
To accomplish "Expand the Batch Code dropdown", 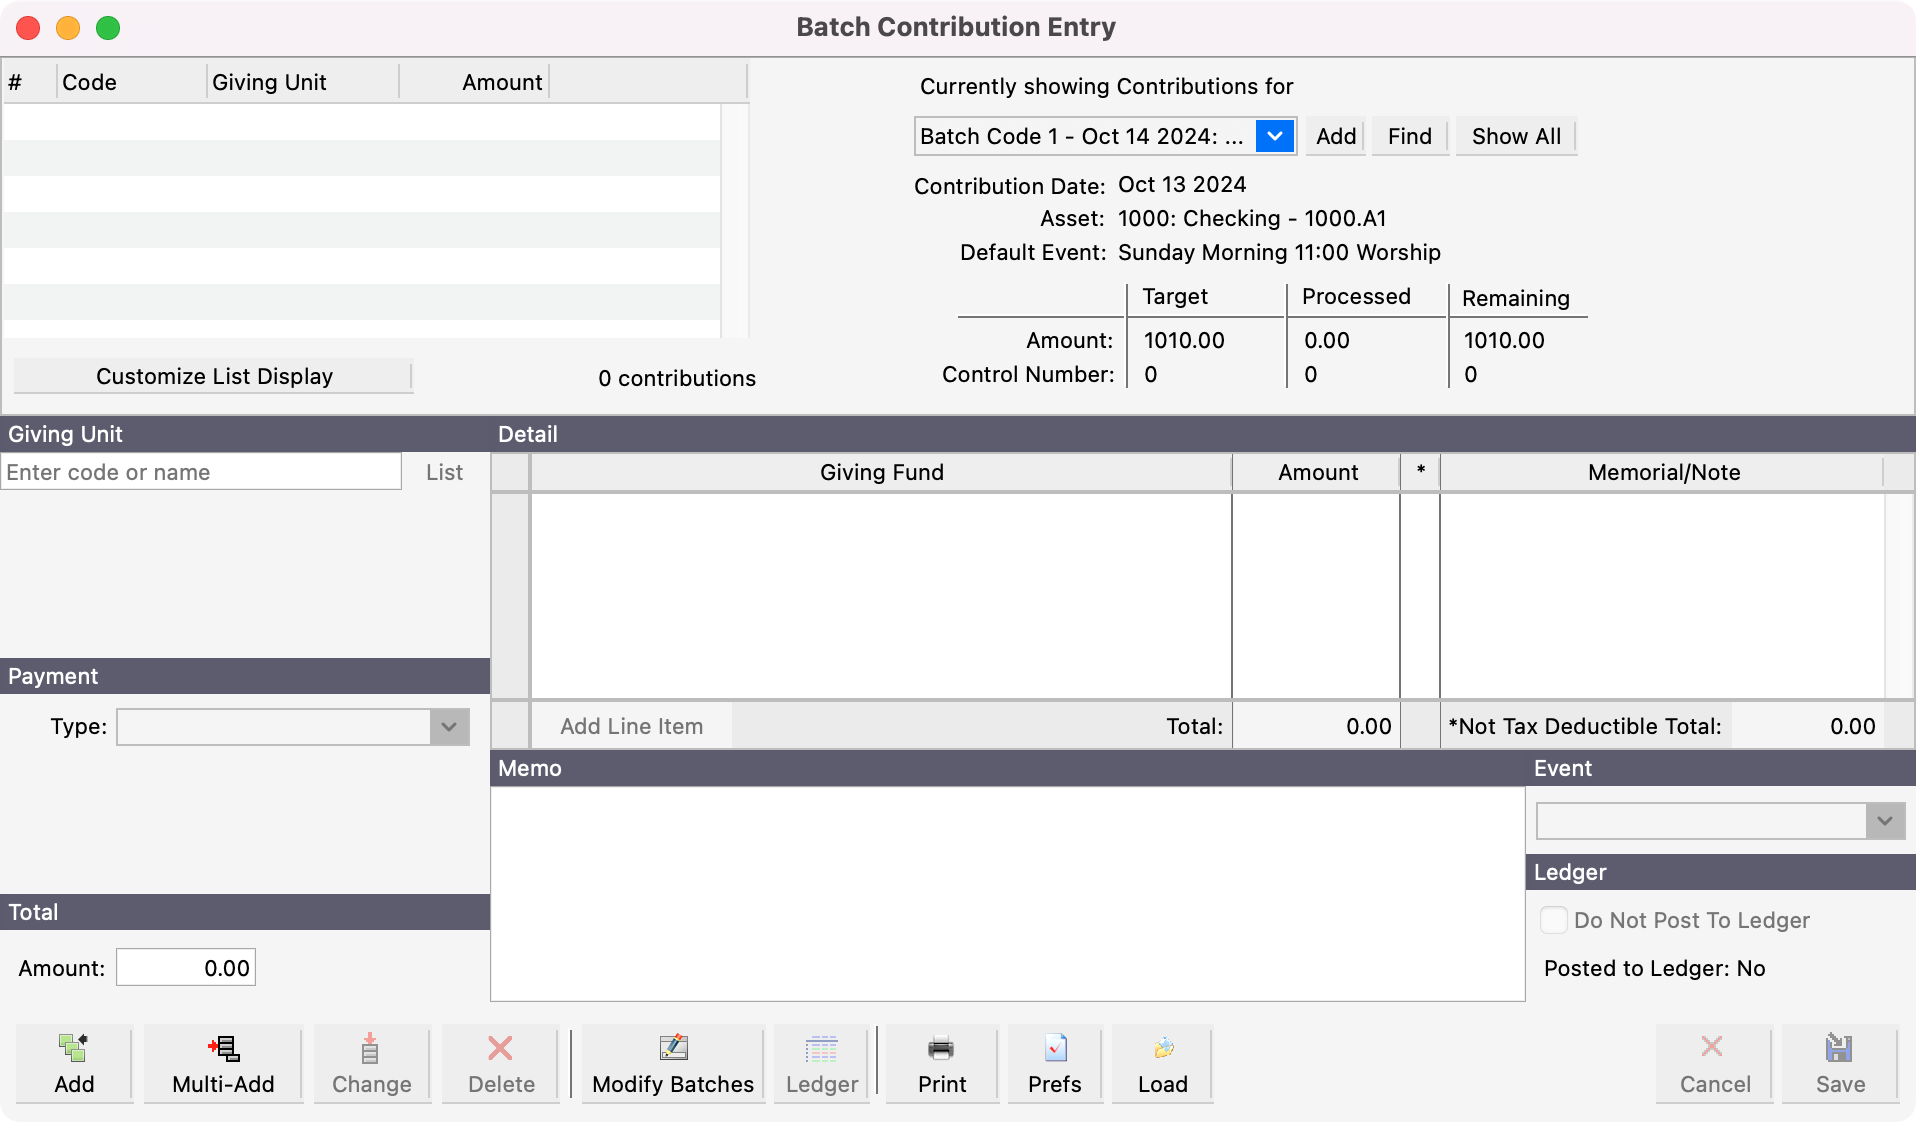I will click(x=1275, y=136).
